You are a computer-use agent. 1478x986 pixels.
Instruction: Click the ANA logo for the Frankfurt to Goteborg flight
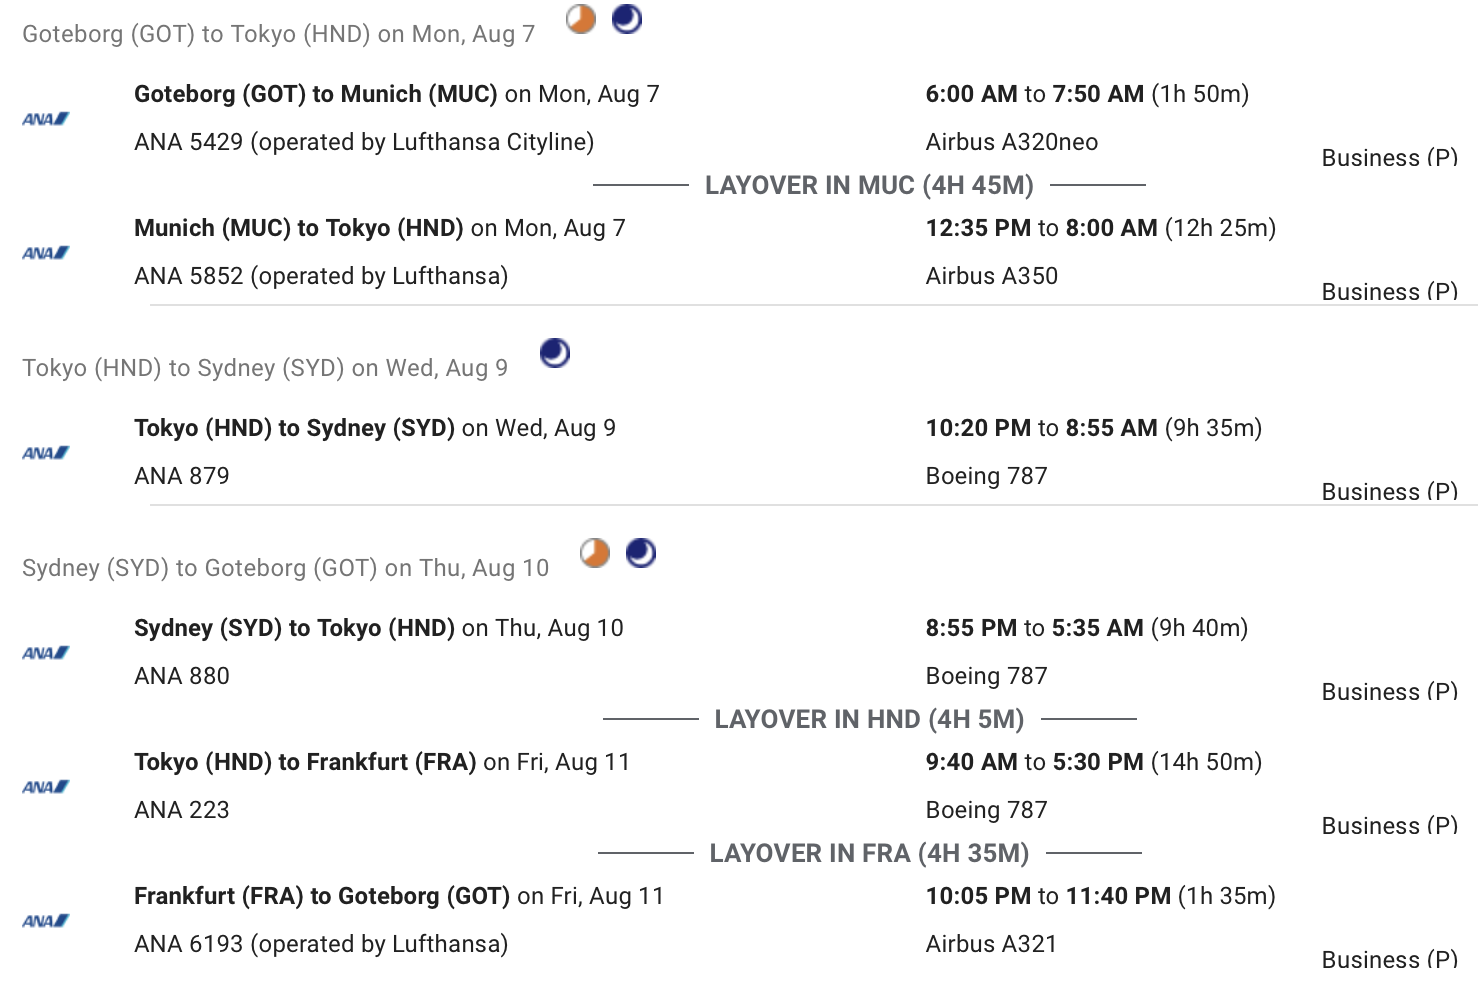click(x=46, y=921)
